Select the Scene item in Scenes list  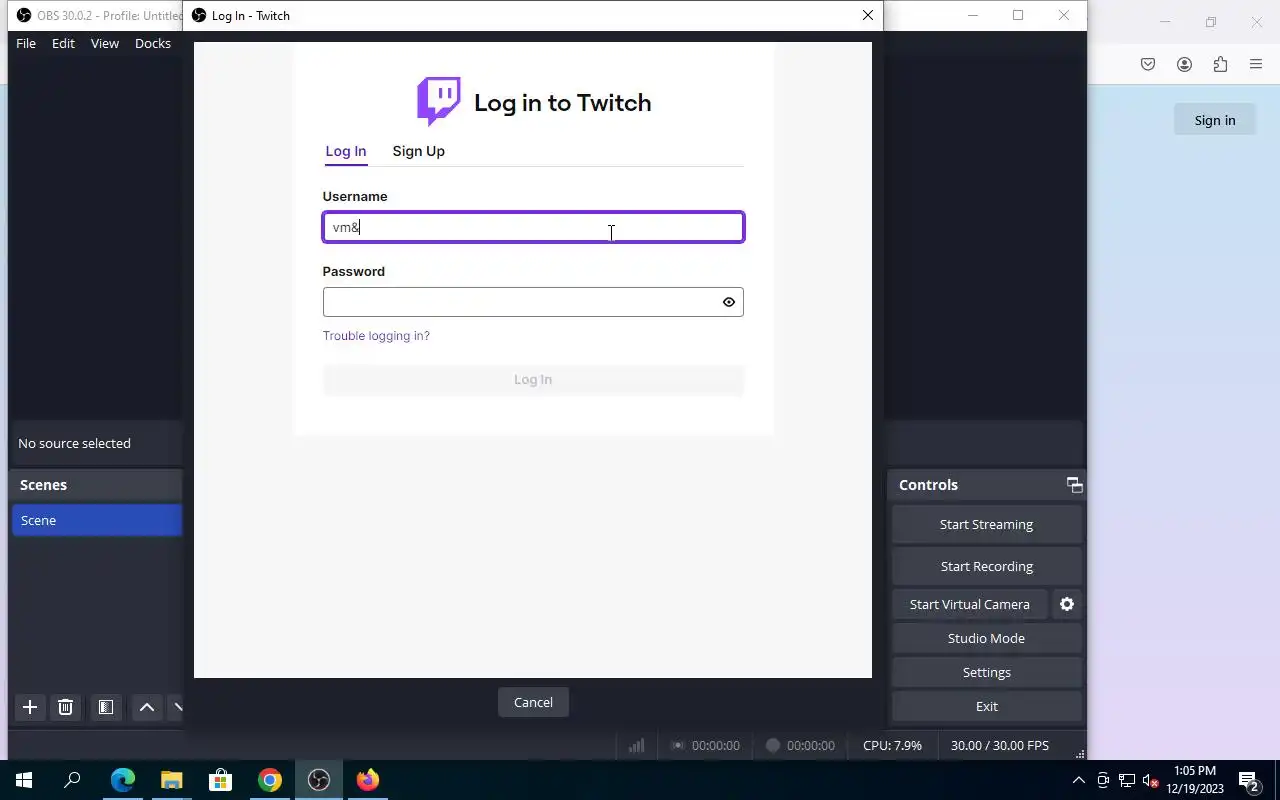[97, 520]
